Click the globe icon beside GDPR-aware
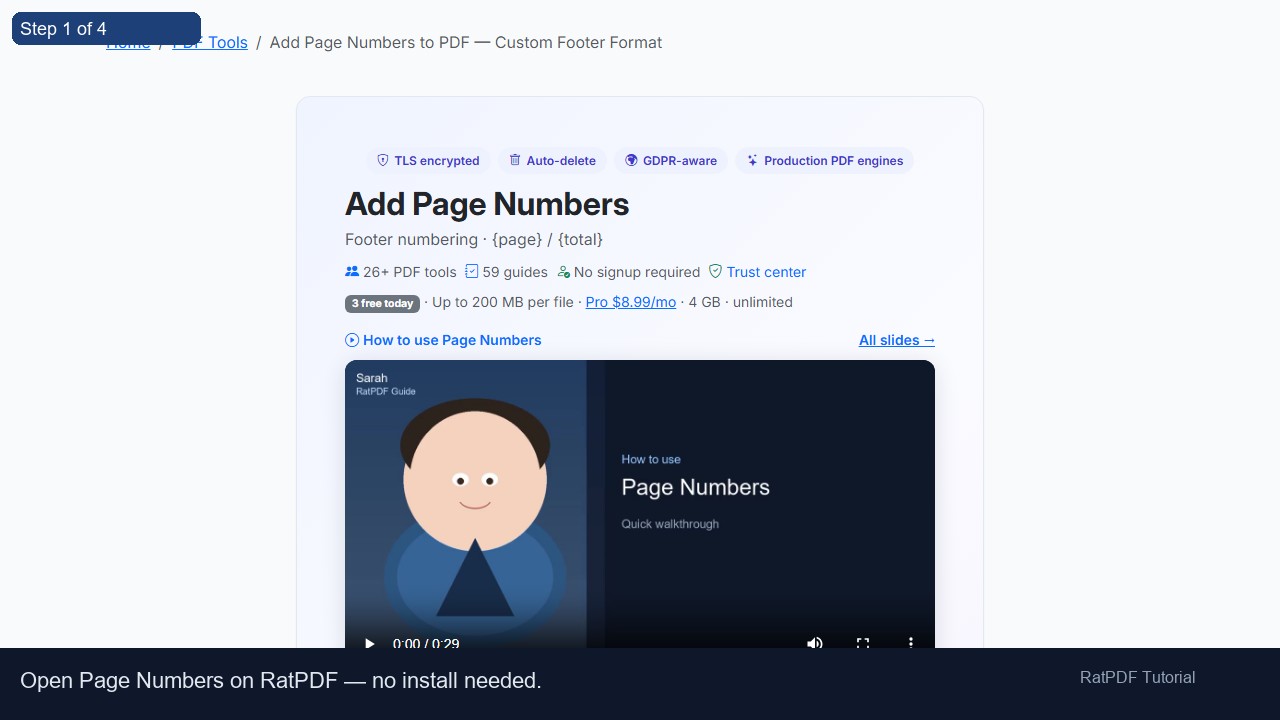The width and height of the screenshot is (1280, 720). [x=631, y=160]
